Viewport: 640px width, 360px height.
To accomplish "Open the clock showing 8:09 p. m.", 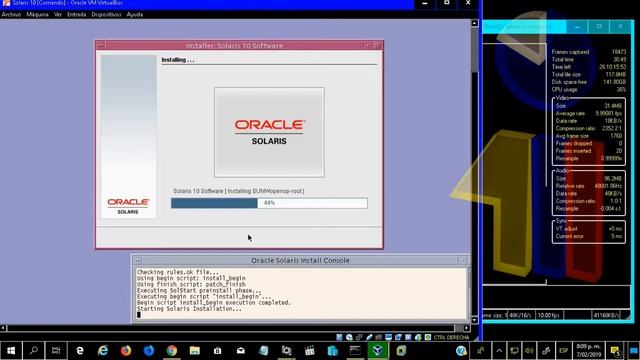I will [x=588, y=350].
